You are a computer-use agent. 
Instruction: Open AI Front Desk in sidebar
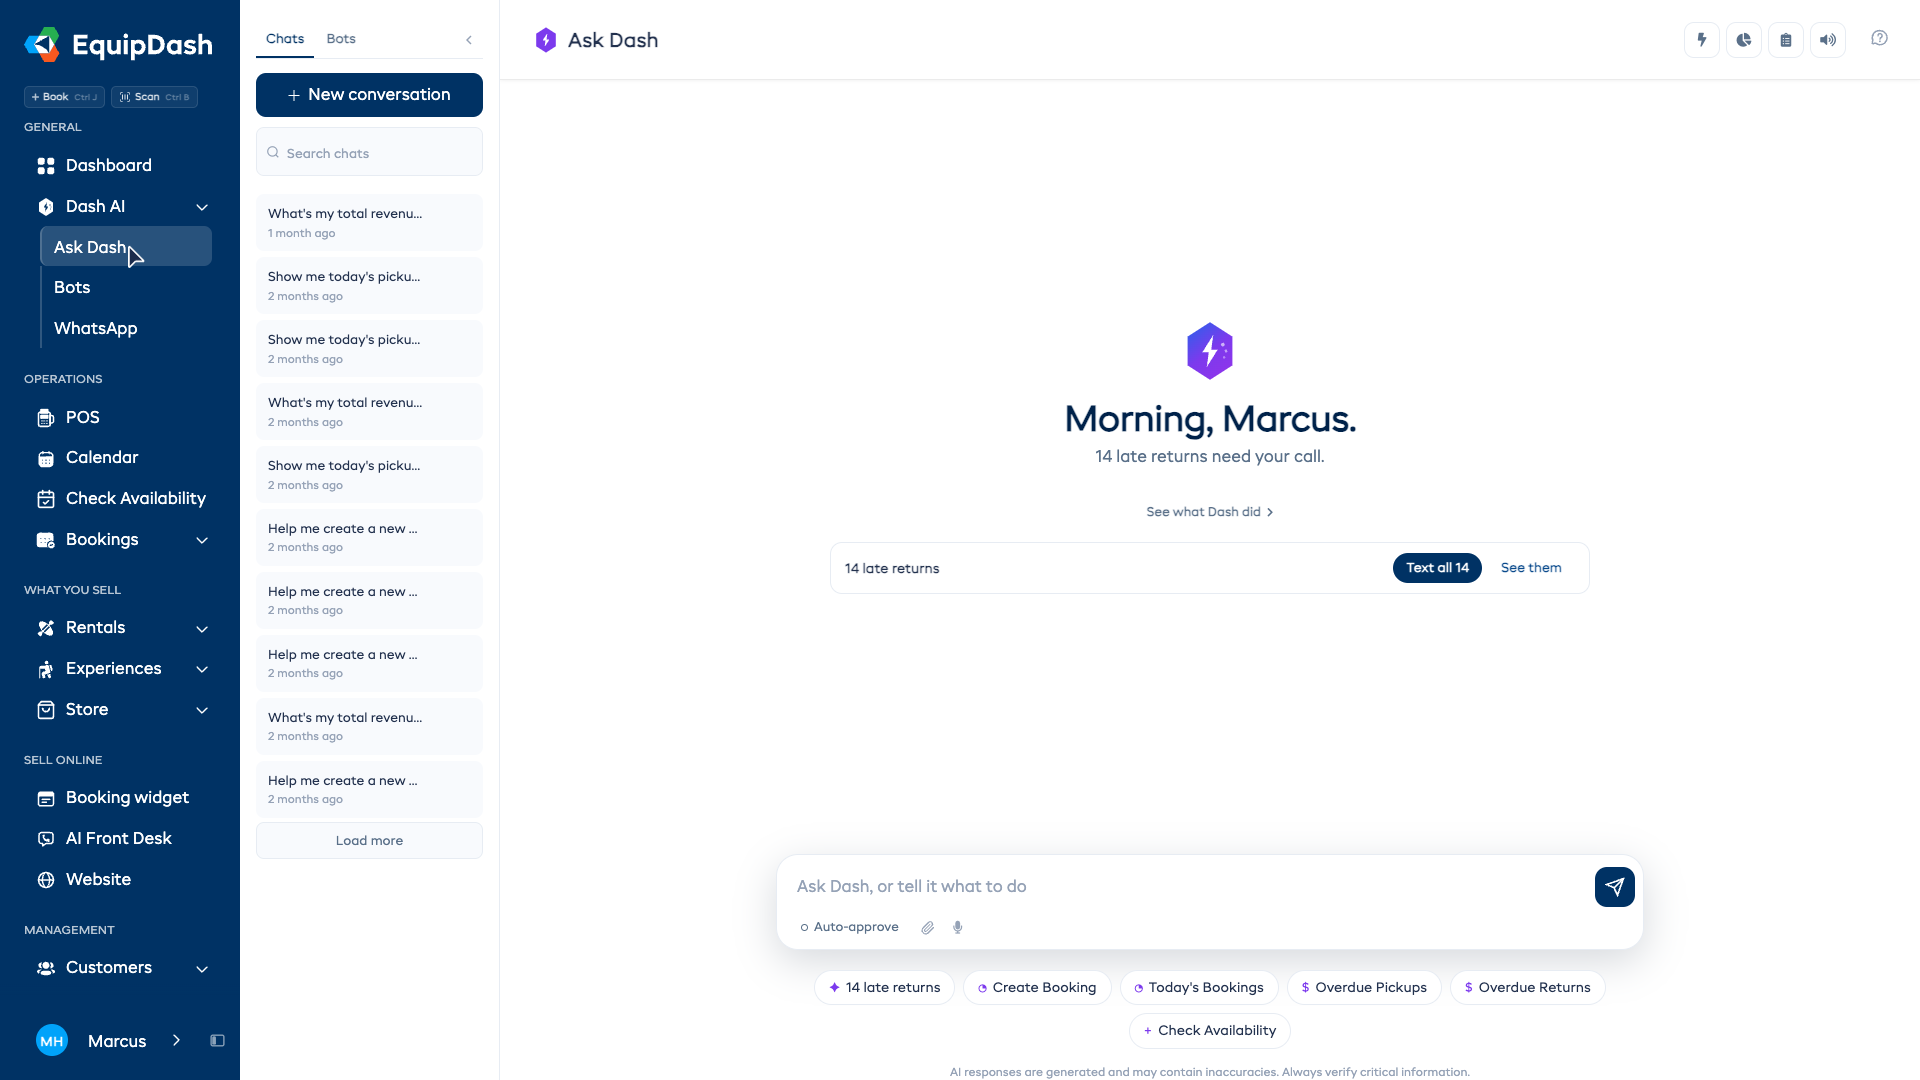(120, 838)
